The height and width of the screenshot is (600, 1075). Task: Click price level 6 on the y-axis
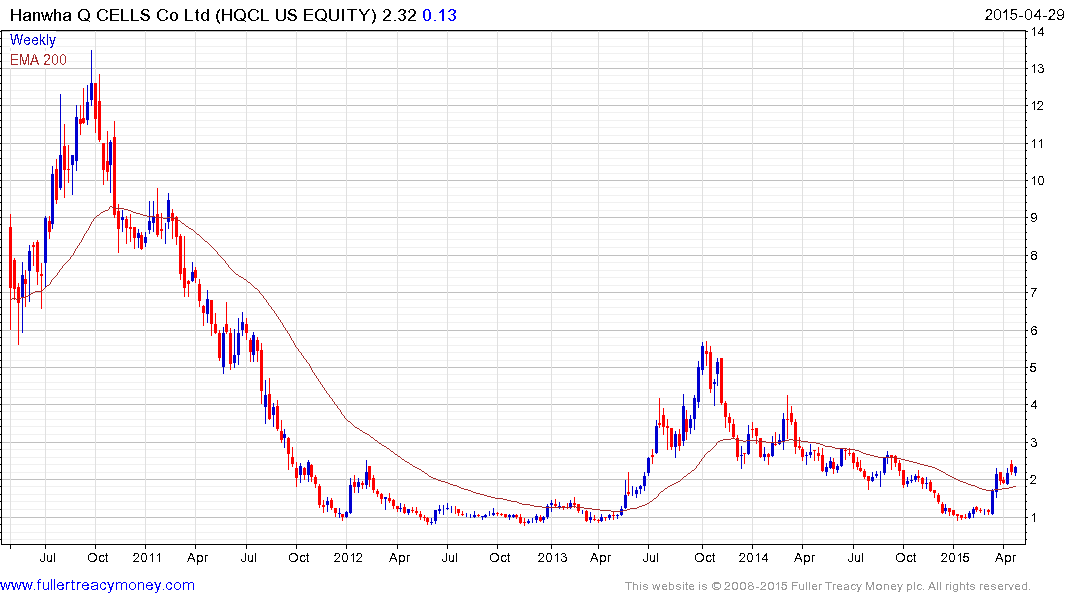click(1035, 331)
